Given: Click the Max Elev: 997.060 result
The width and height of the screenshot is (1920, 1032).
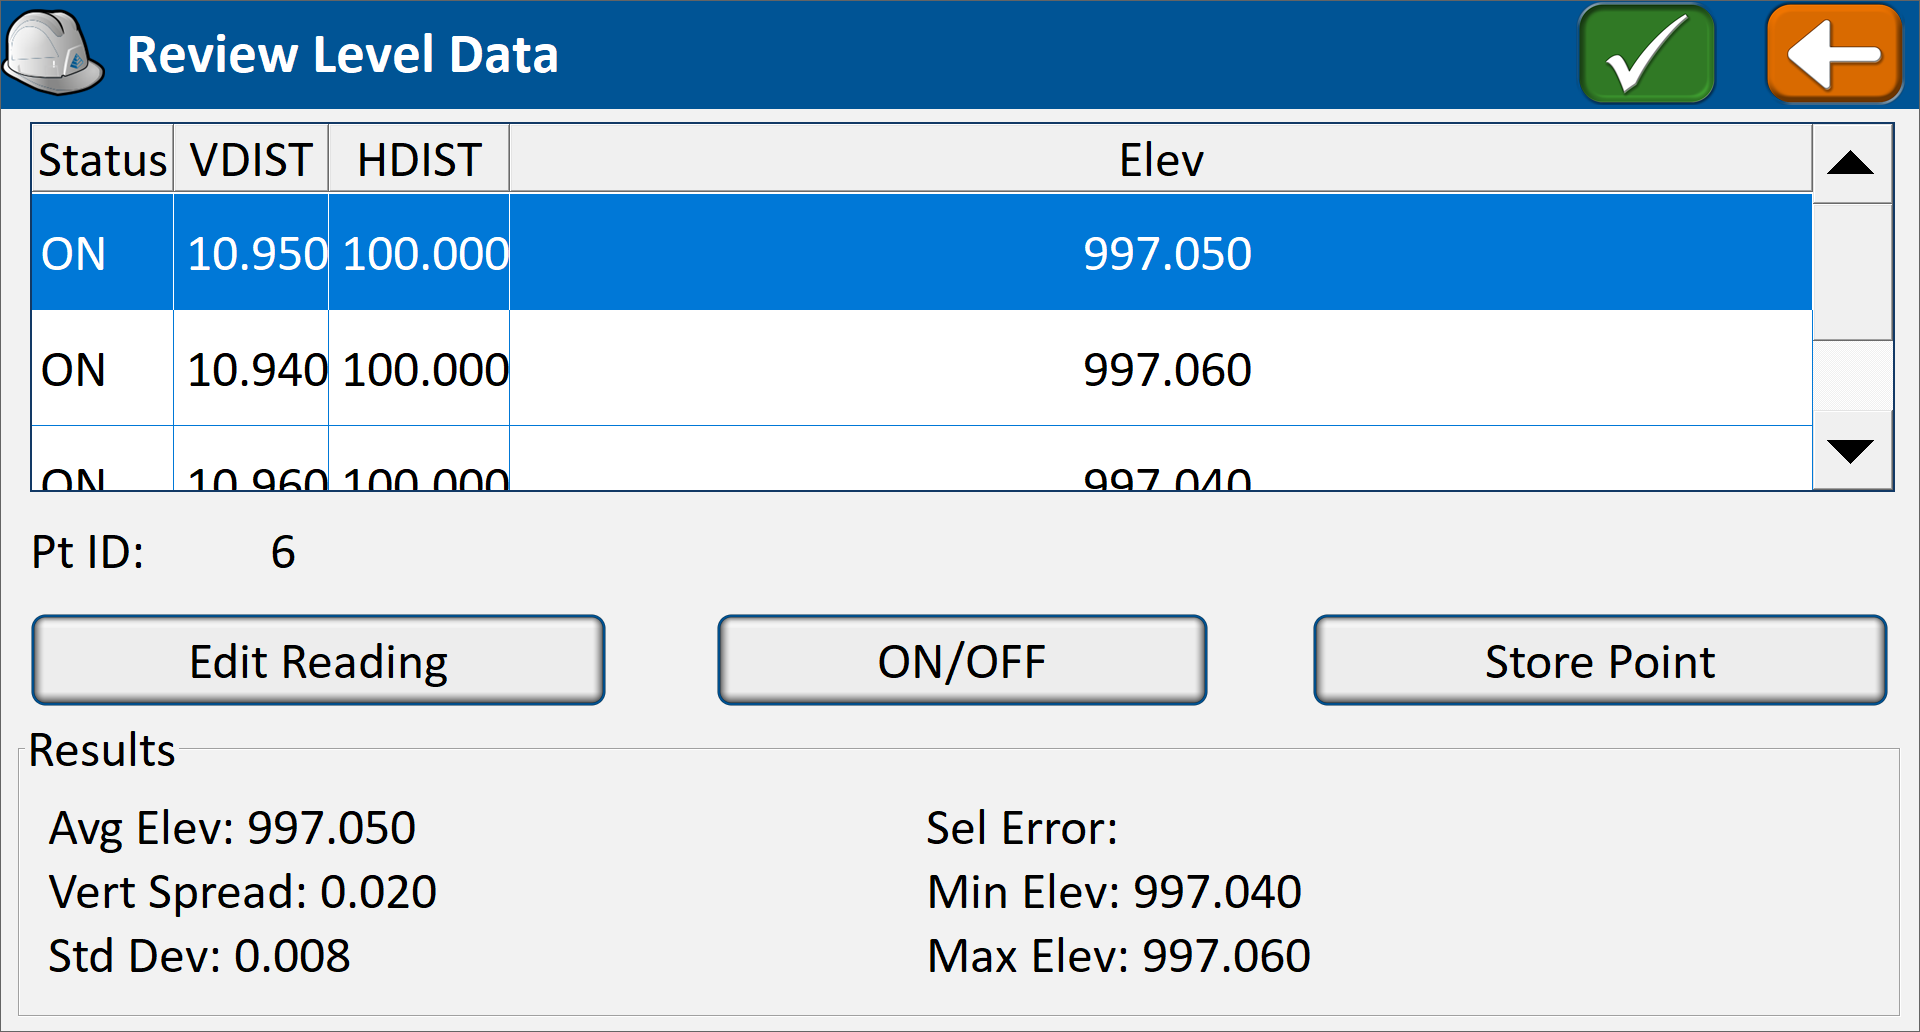Looking at the screenshot, I should coord(1119,956).
